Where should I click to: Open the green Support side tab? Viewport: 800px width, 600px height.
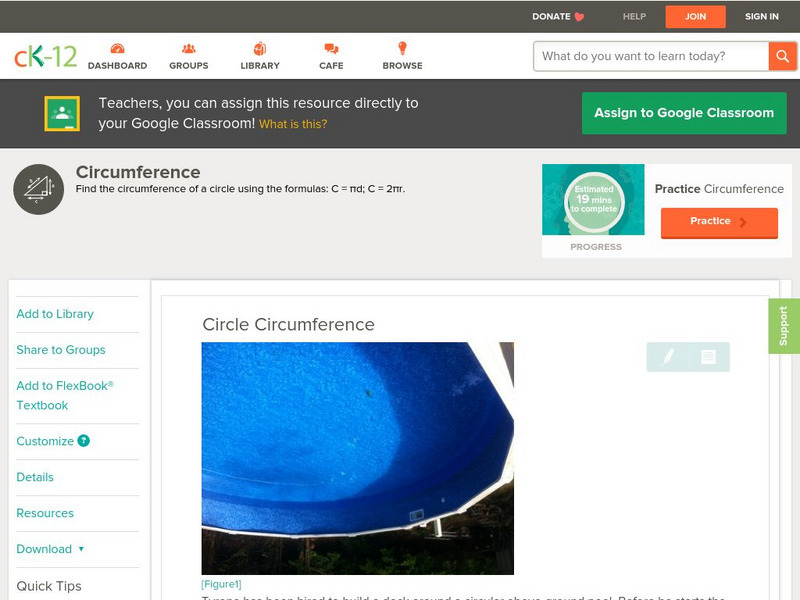[784, 326]
